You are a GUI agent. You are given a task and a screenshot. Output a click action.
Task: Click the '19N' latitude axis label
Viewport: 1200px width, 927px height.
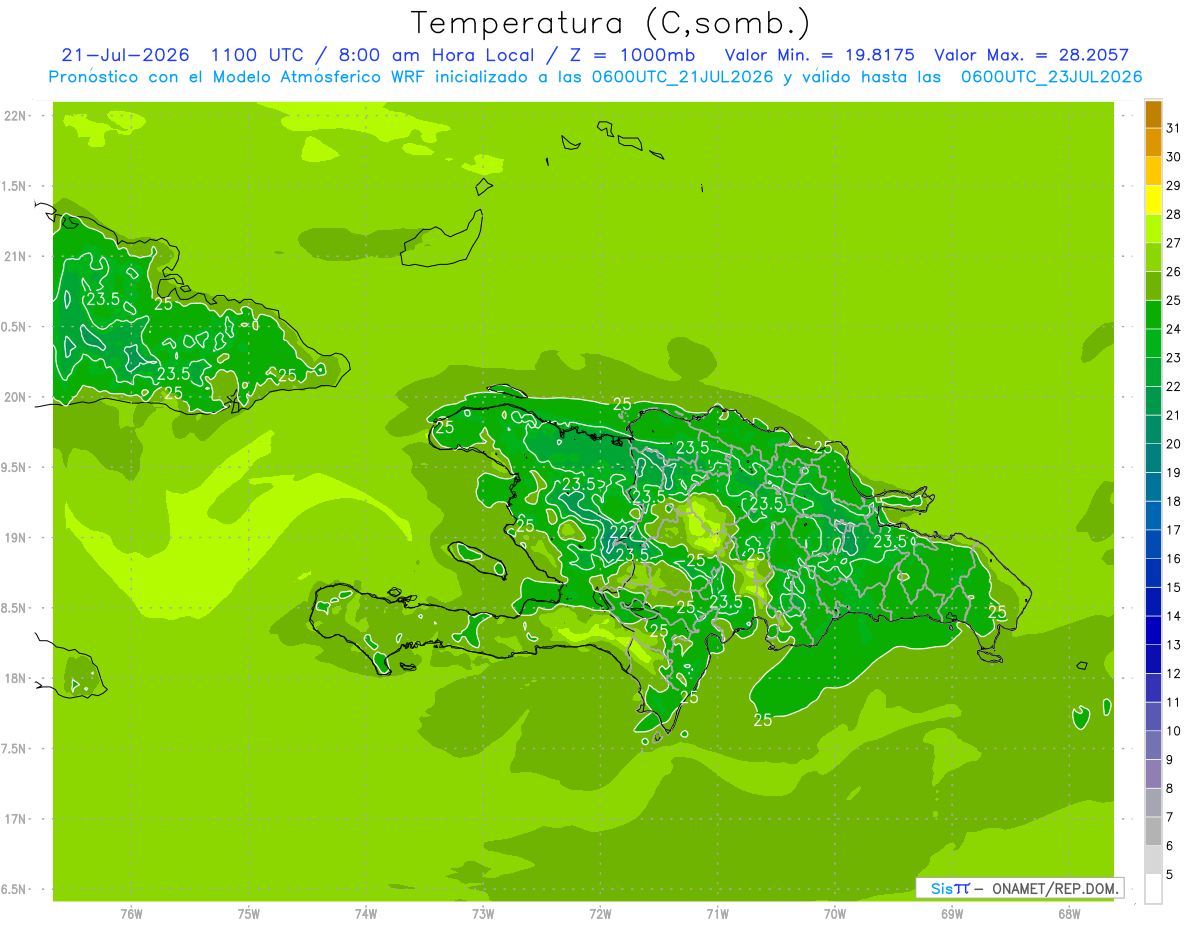pos(15,538)
